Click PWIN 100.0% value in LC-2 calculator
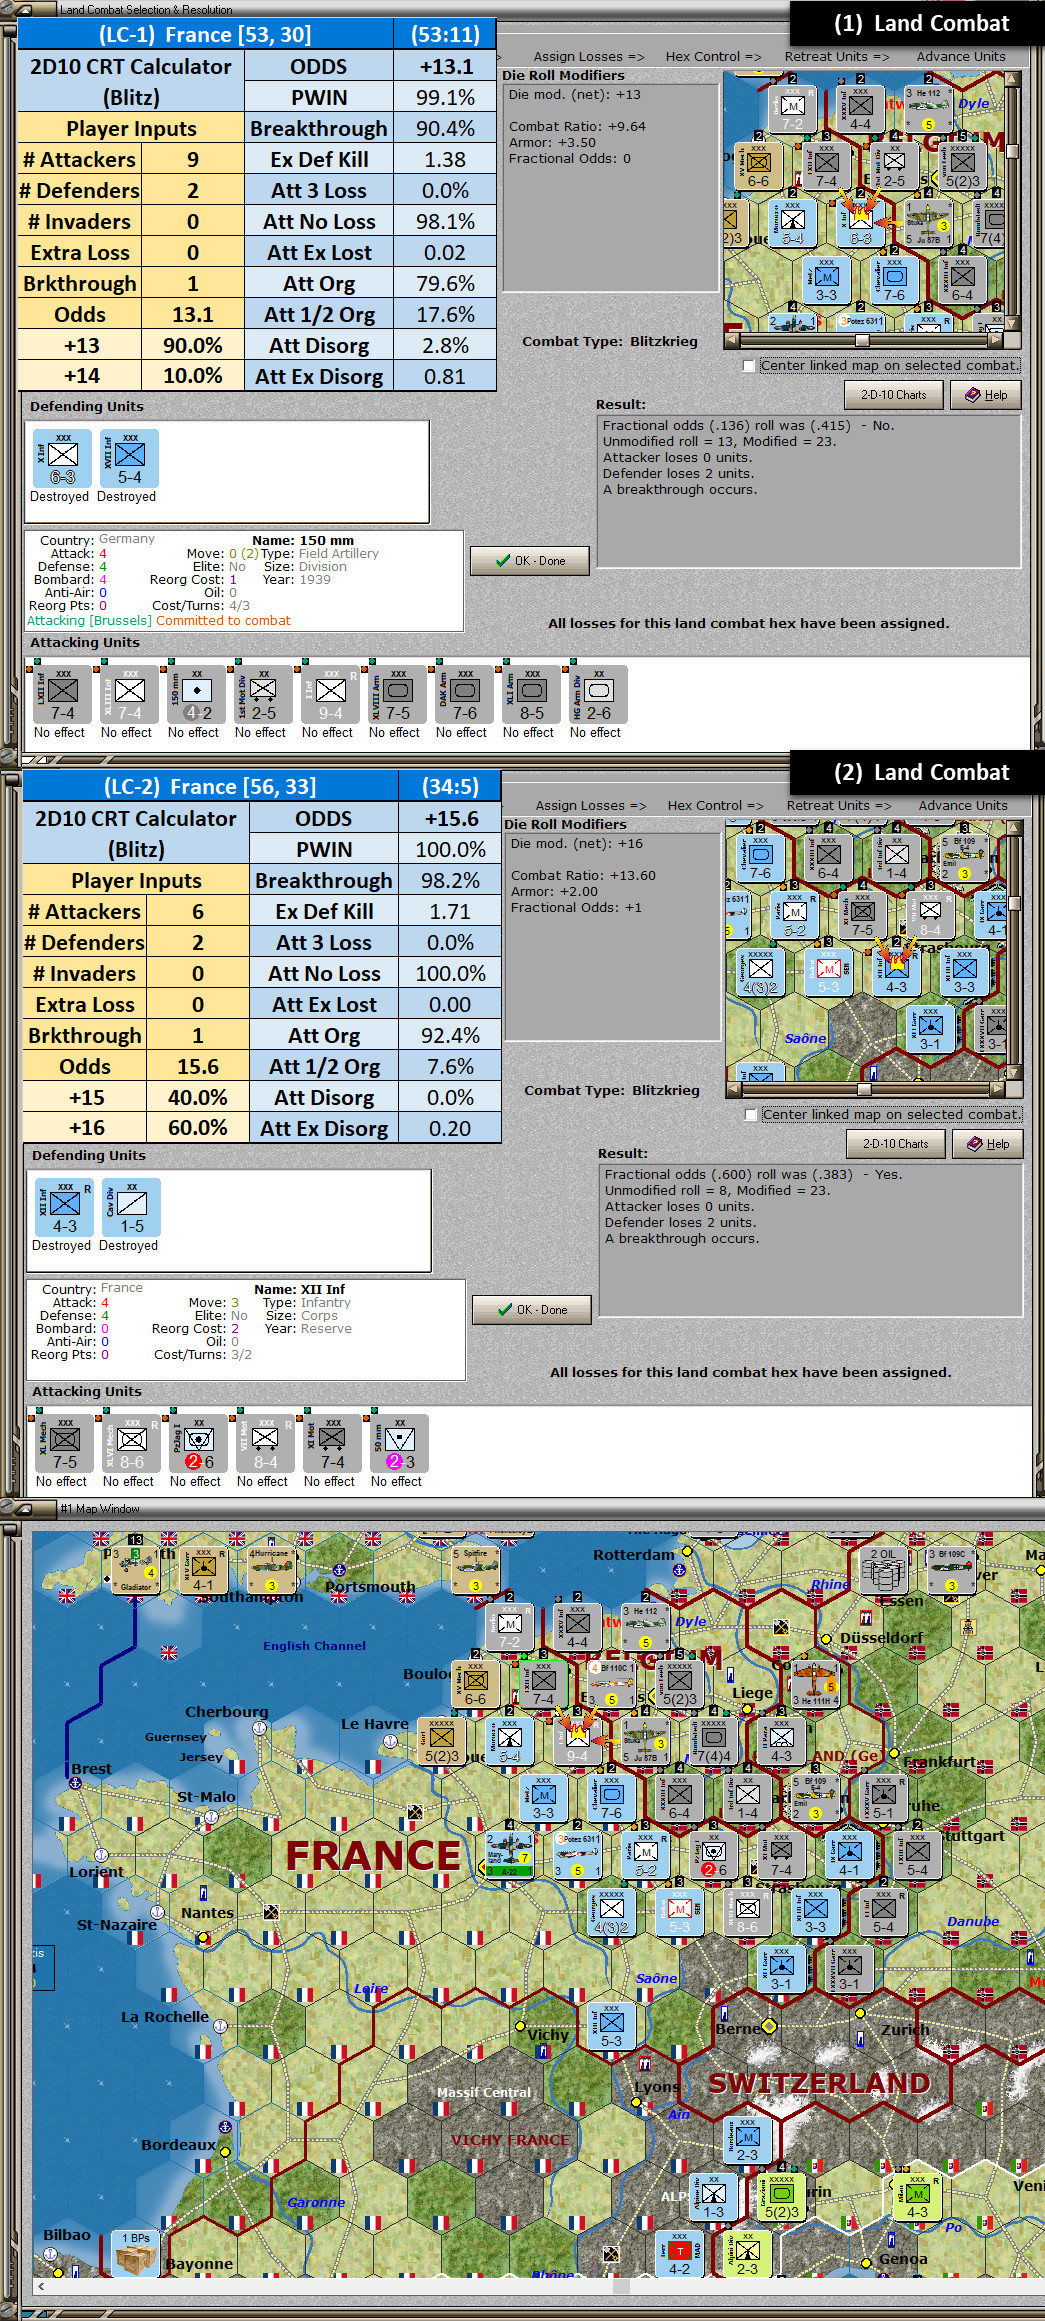Viewport: 1045px width, 2321px height. [450, 850]
